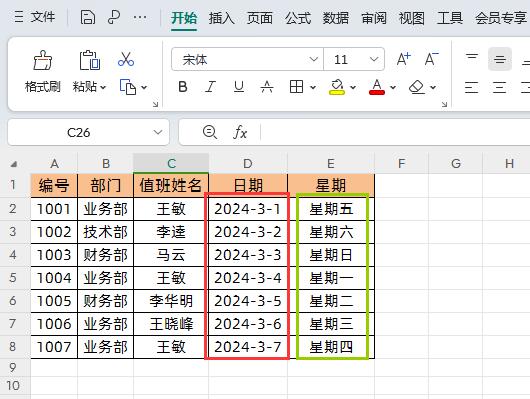Click the increase font size icon
The image size is (530, 399).
click(404, 59)
